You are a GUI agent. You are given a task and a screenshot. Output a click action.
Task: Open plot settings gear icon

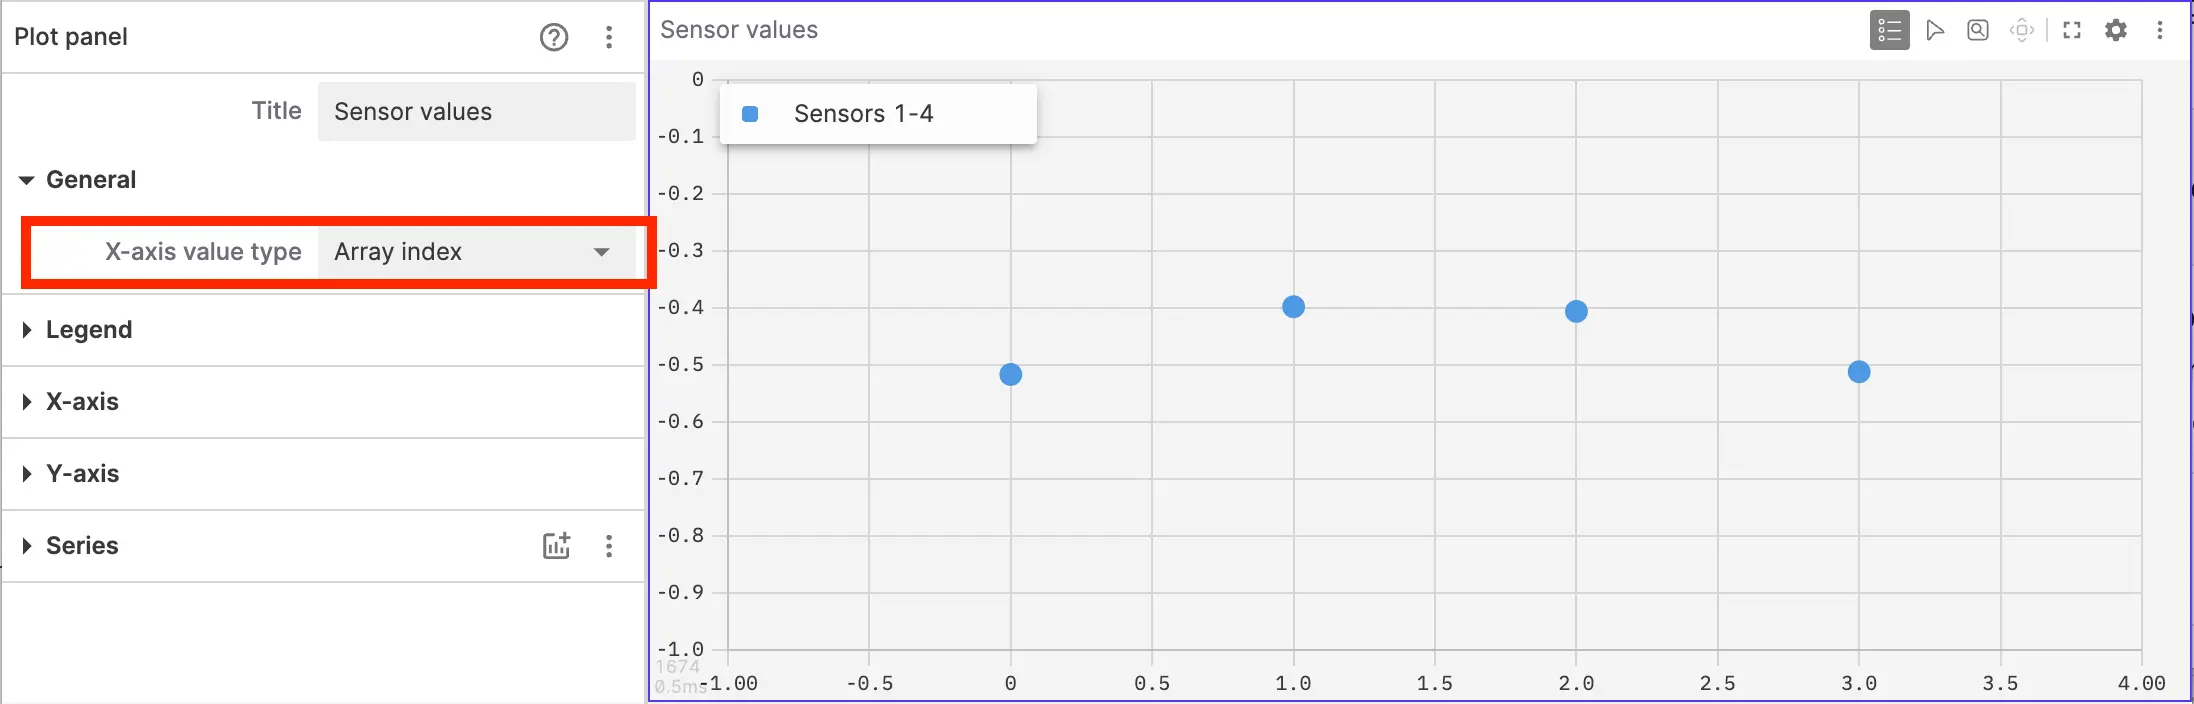[2116, 31]
